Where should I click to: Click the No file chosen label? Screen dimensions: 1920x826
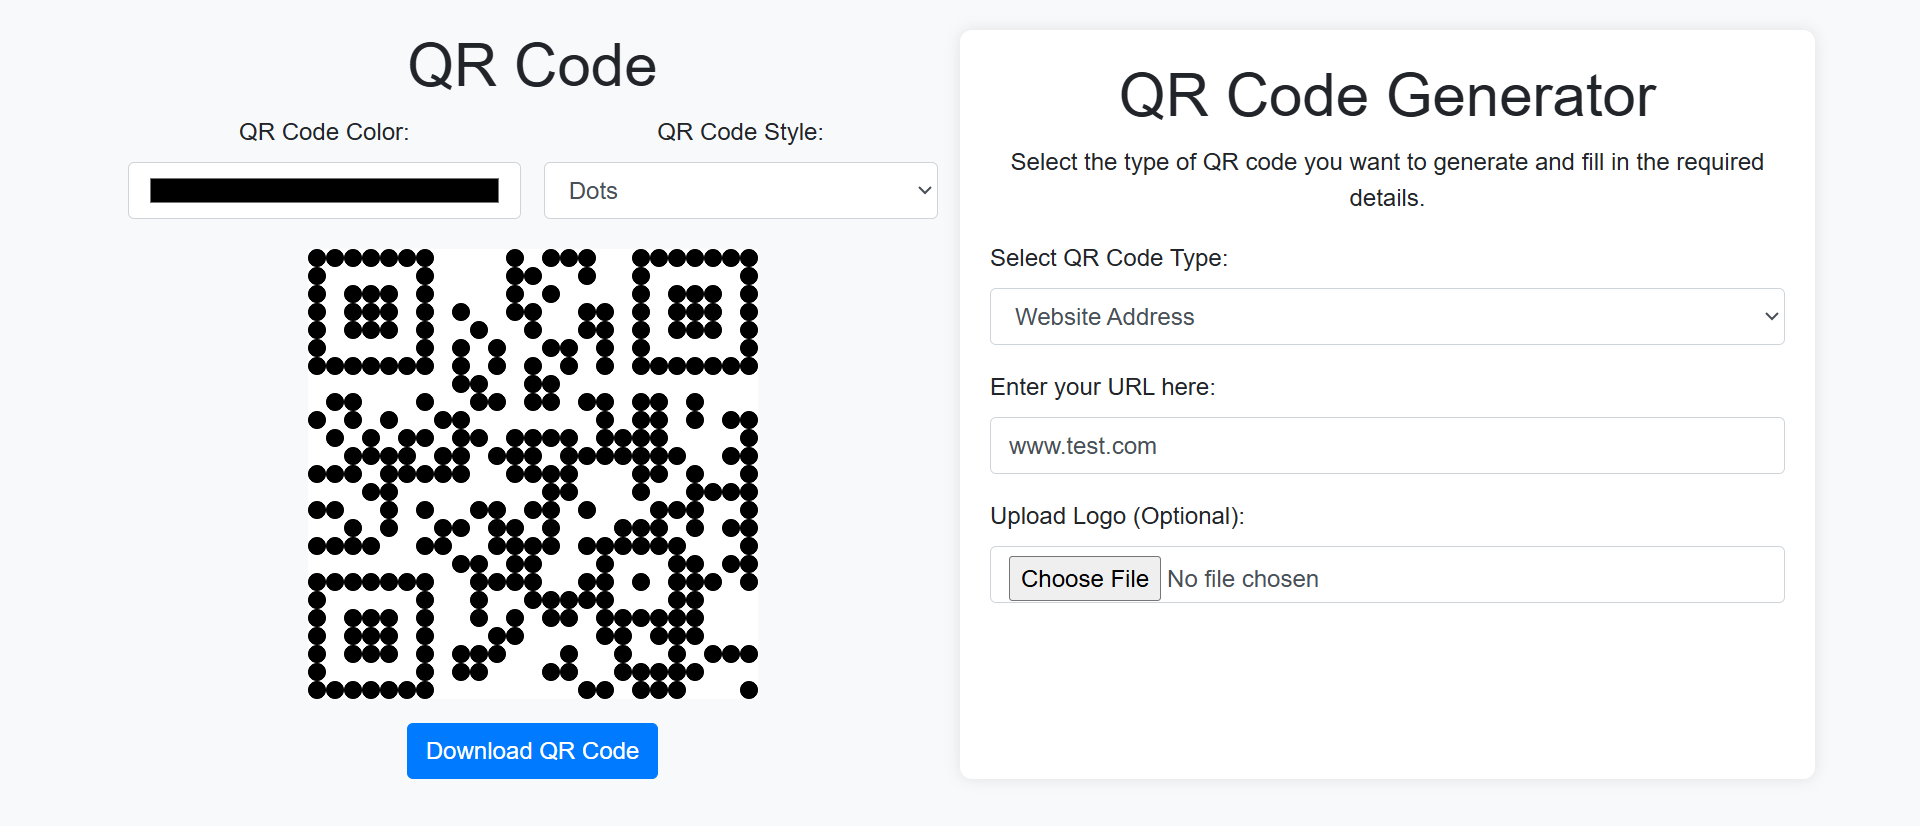[1243, 578]
